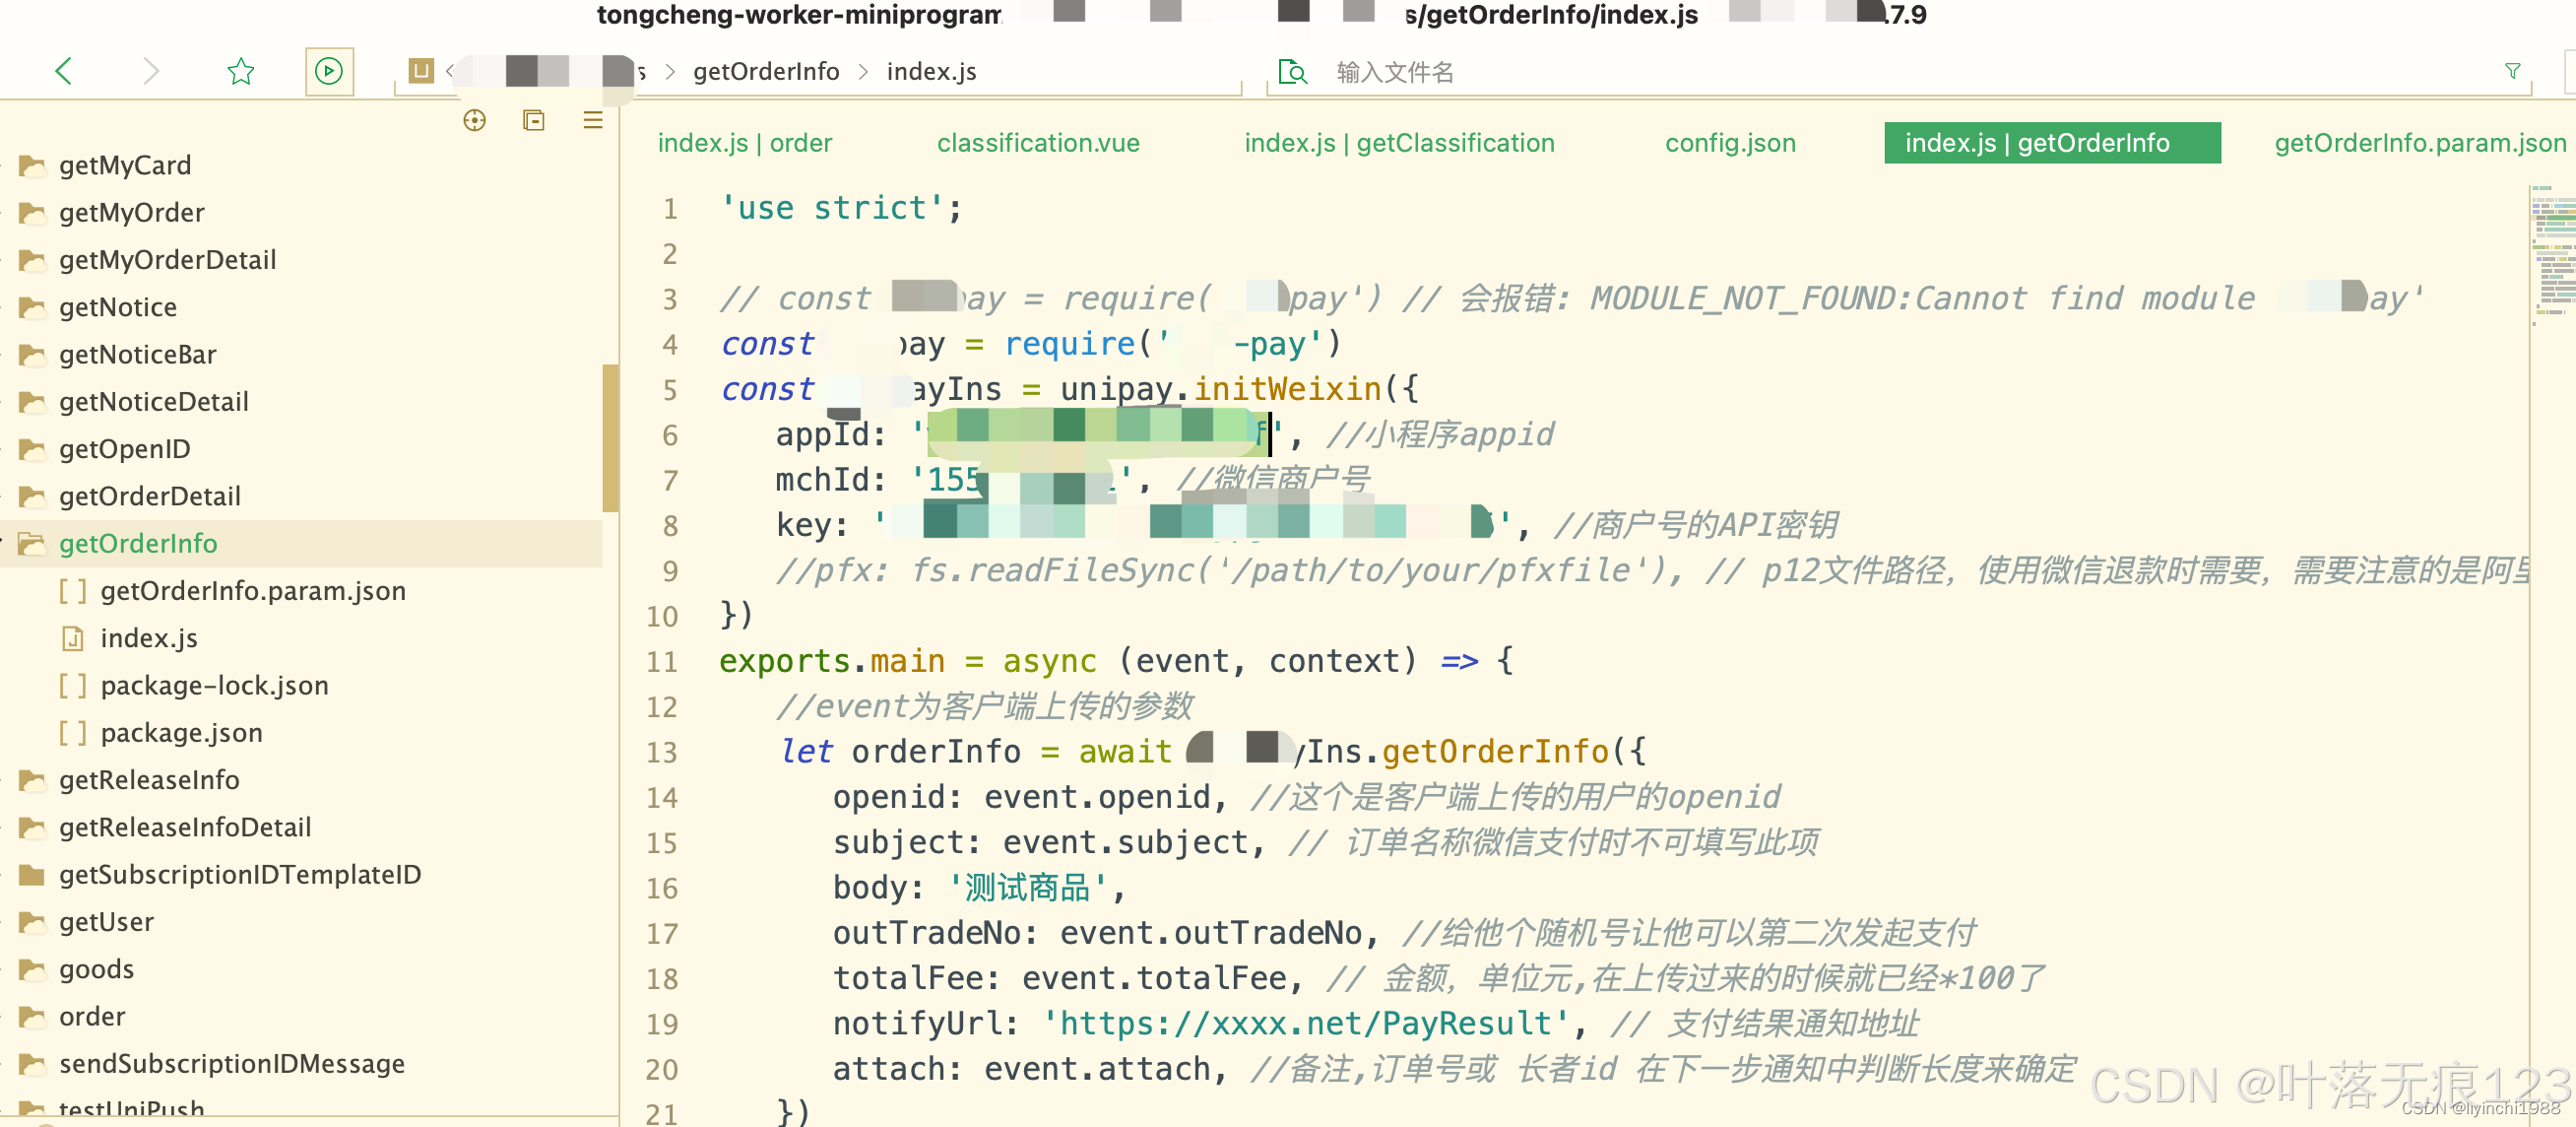Open the getOrderInfo.param.json tab
2576x1127 pixels.
click(x=2419, y=143)
